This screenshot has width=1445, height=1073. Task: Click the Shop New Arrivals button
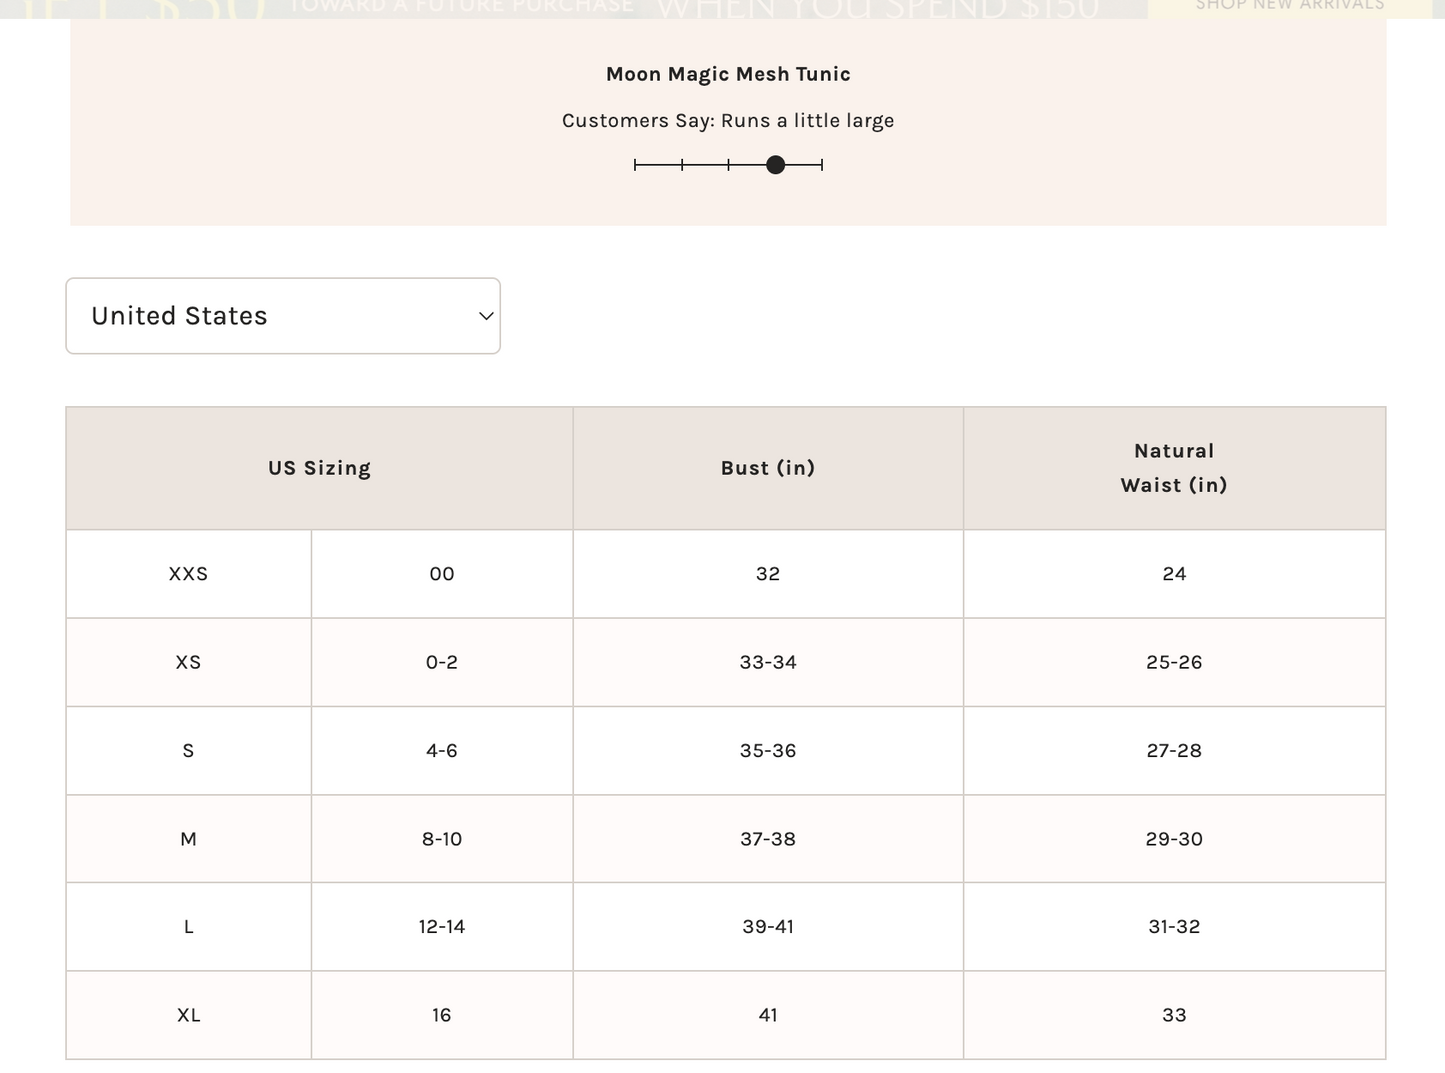pyautogui.click(x=1289, y=6)
